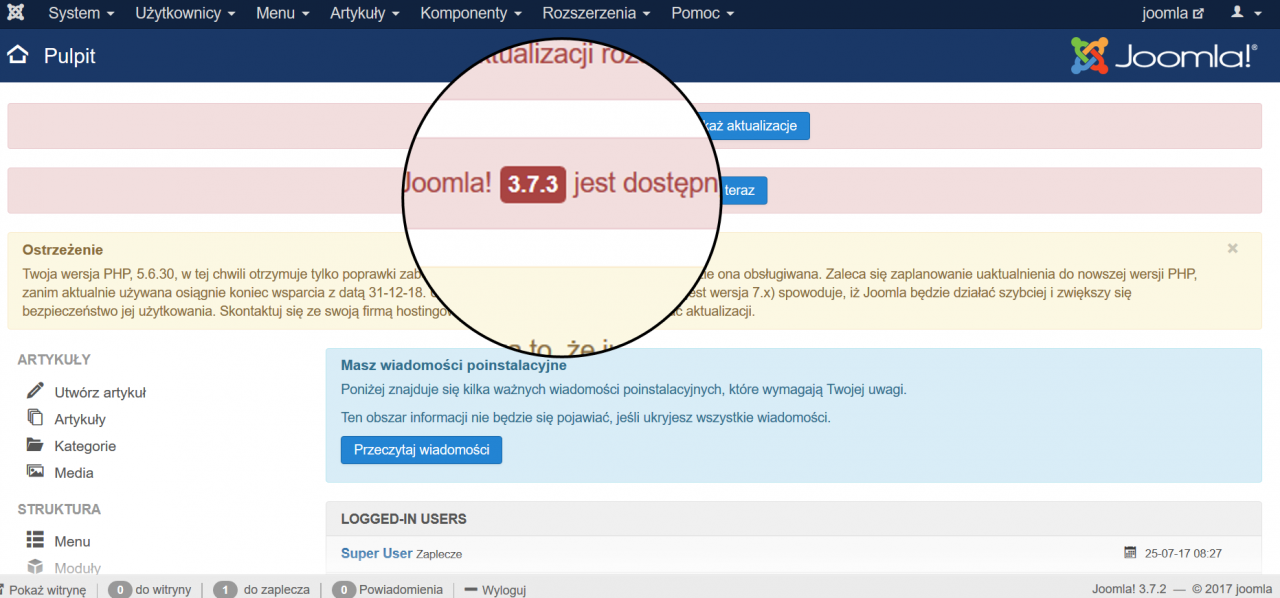Click the 'Masz wiadomości poinstalacyjne' heading
The height and width of the screenshot is (598, 1280).
(x=454, y=365)
